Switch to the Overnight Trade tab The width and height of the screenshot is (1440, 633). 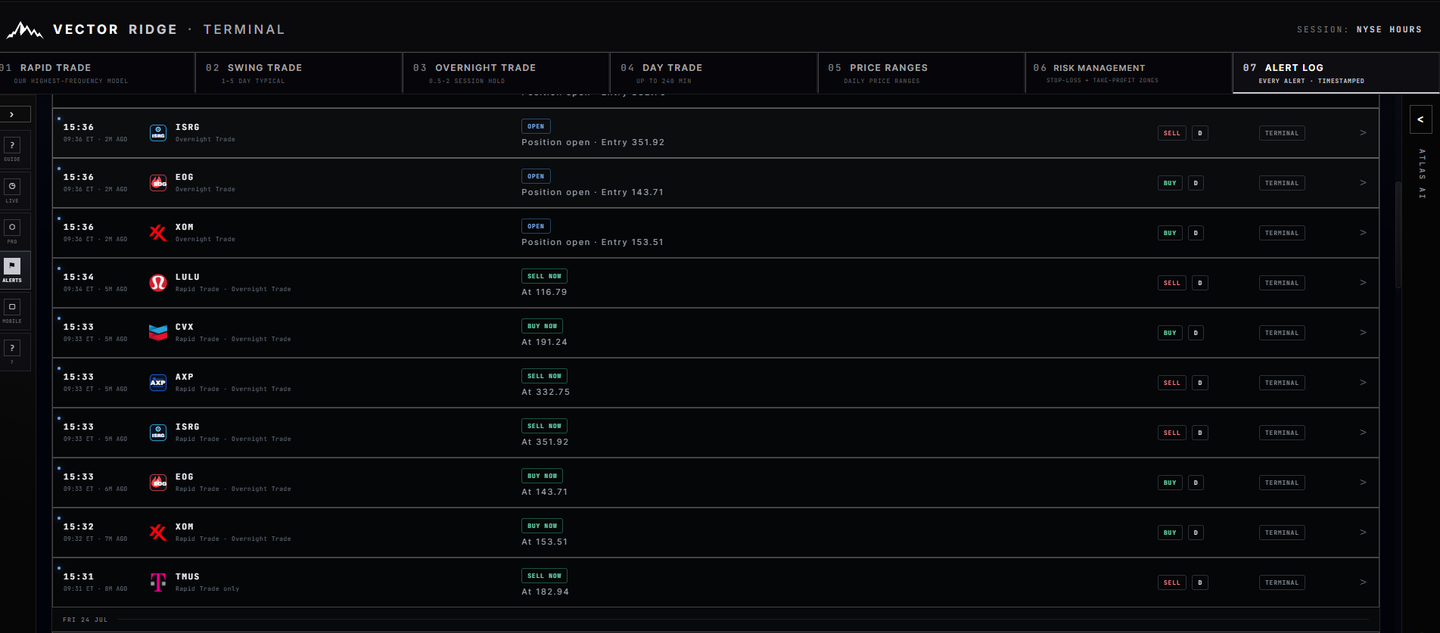tap(506, 73)
